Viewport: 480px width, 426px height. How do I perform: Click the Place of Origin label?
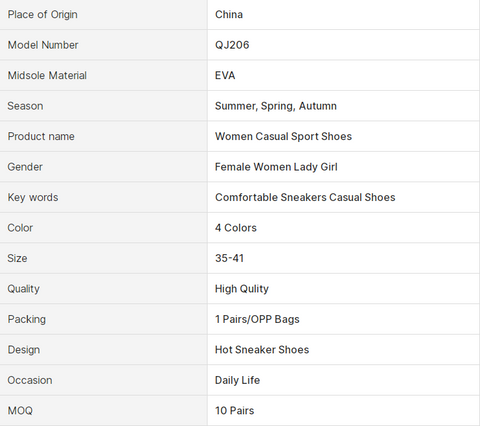coord(42,15)
